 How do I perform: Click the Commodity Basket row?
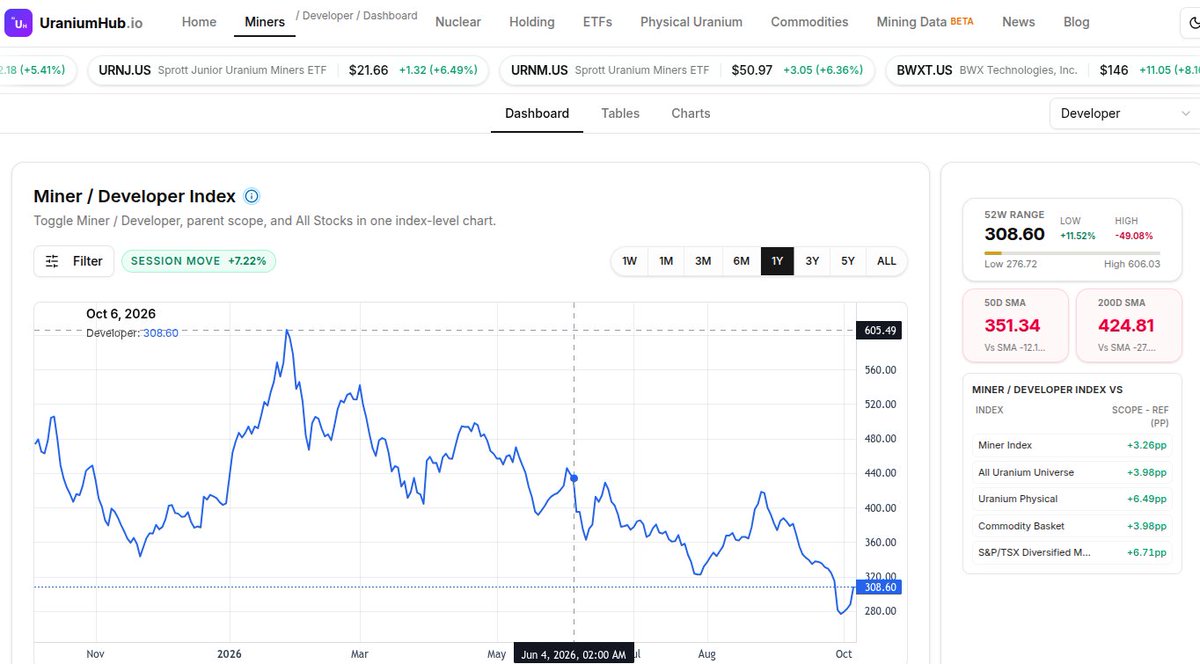[1072, 526]
